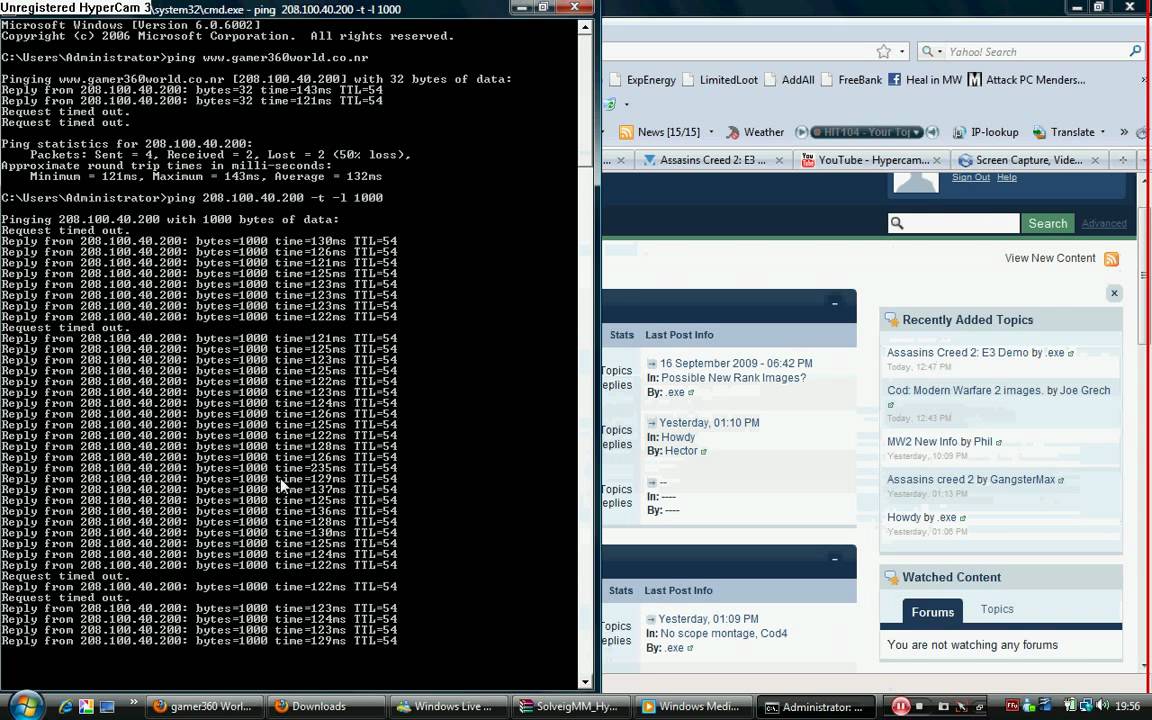Screen dimensions: 1152x720
Task: Open Possible New Rank Images? post link
Action: [x=733, y=378]
